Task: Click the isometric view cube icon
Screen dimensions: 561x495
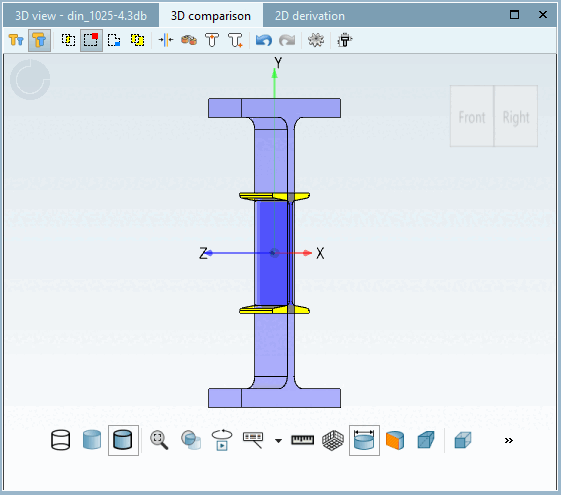Action: point(463,440)
